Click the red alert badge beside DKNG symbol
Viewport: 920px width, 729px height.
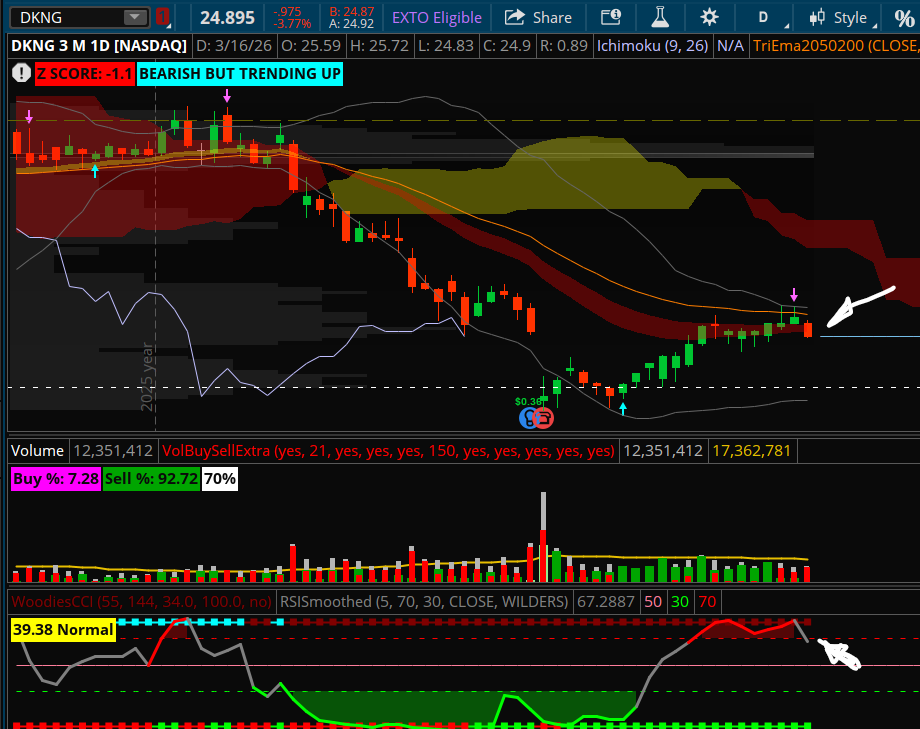click(160, 17)
